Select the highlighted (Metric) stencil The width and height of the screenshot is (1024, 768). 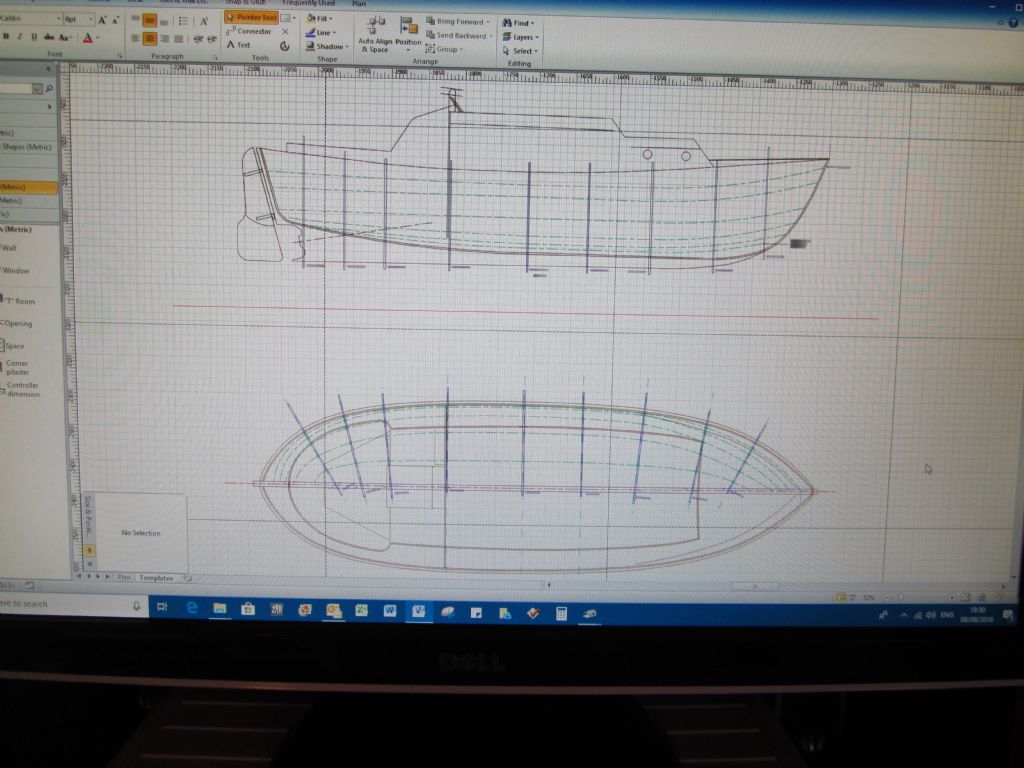[x=28, y=187]
